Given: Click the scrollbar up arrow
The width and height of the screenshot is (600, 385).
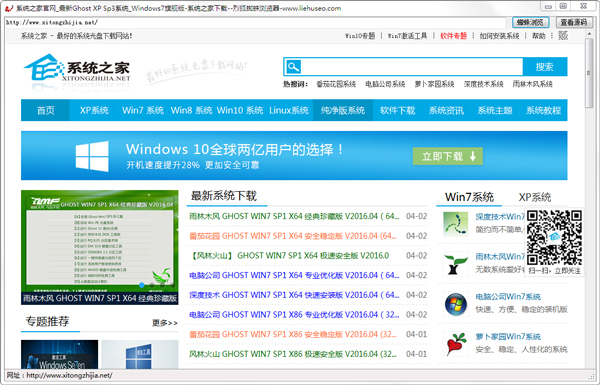Looking at the screenshot, I should [589, 34].
